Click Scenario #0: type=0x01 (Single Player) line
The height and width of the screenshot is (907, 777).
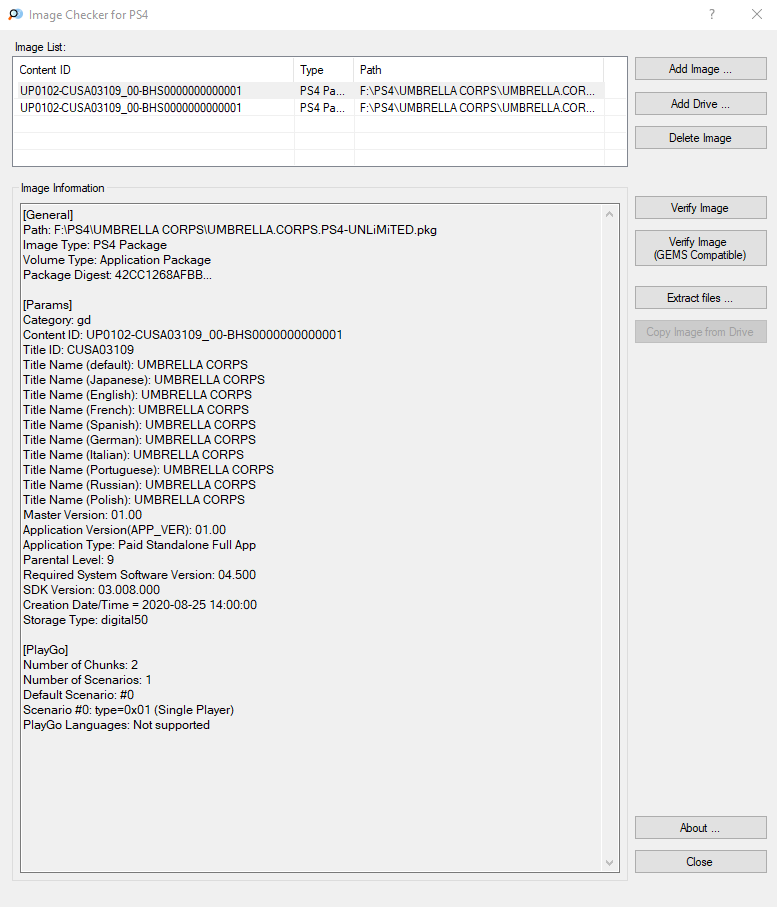[x=128, y=710]
